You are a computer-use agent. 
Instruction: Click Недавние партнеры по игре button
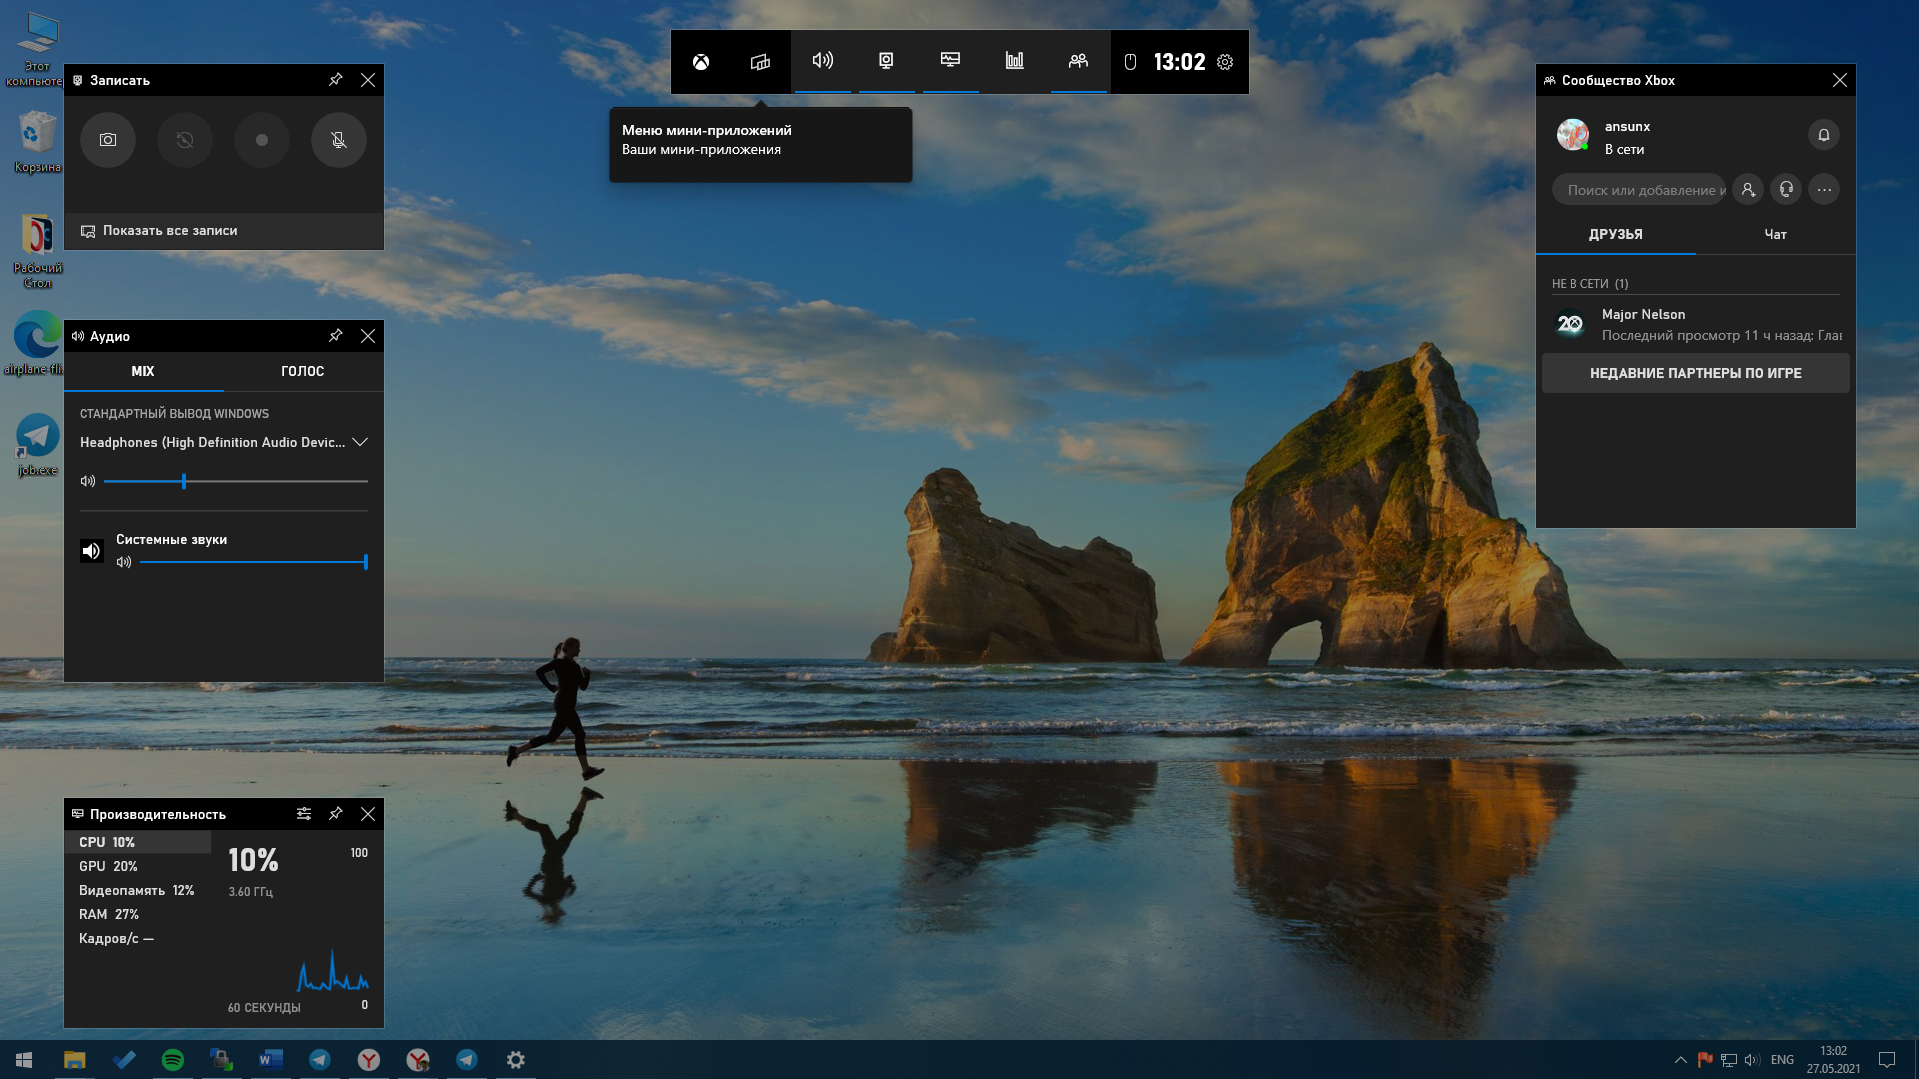[x=1695, y=373]
